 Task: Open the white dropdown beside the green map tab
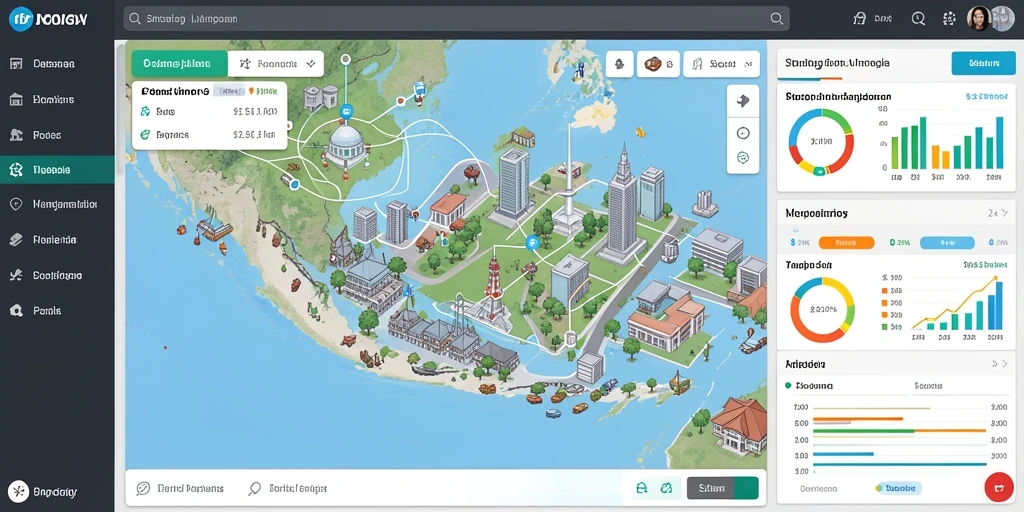click(276, 64)
